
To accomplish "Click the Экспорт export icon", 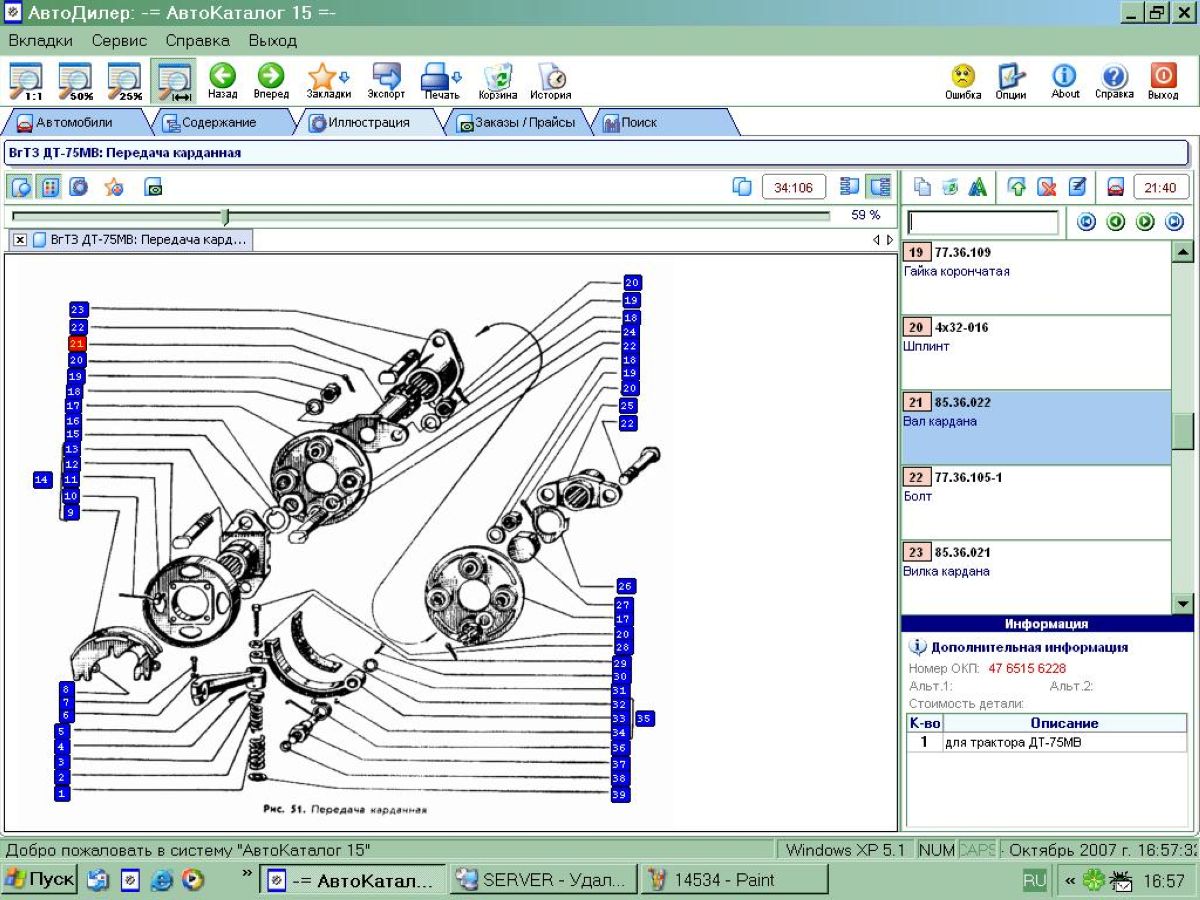I will [x=386, y=81].
